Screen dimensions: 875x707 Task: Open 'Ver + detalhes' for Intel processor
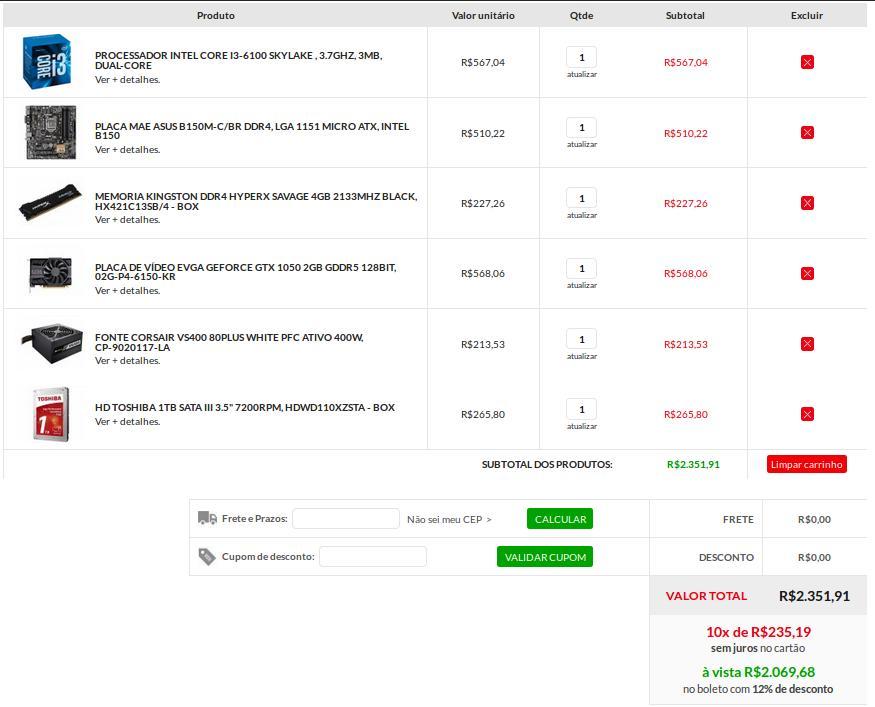[127, 80]
